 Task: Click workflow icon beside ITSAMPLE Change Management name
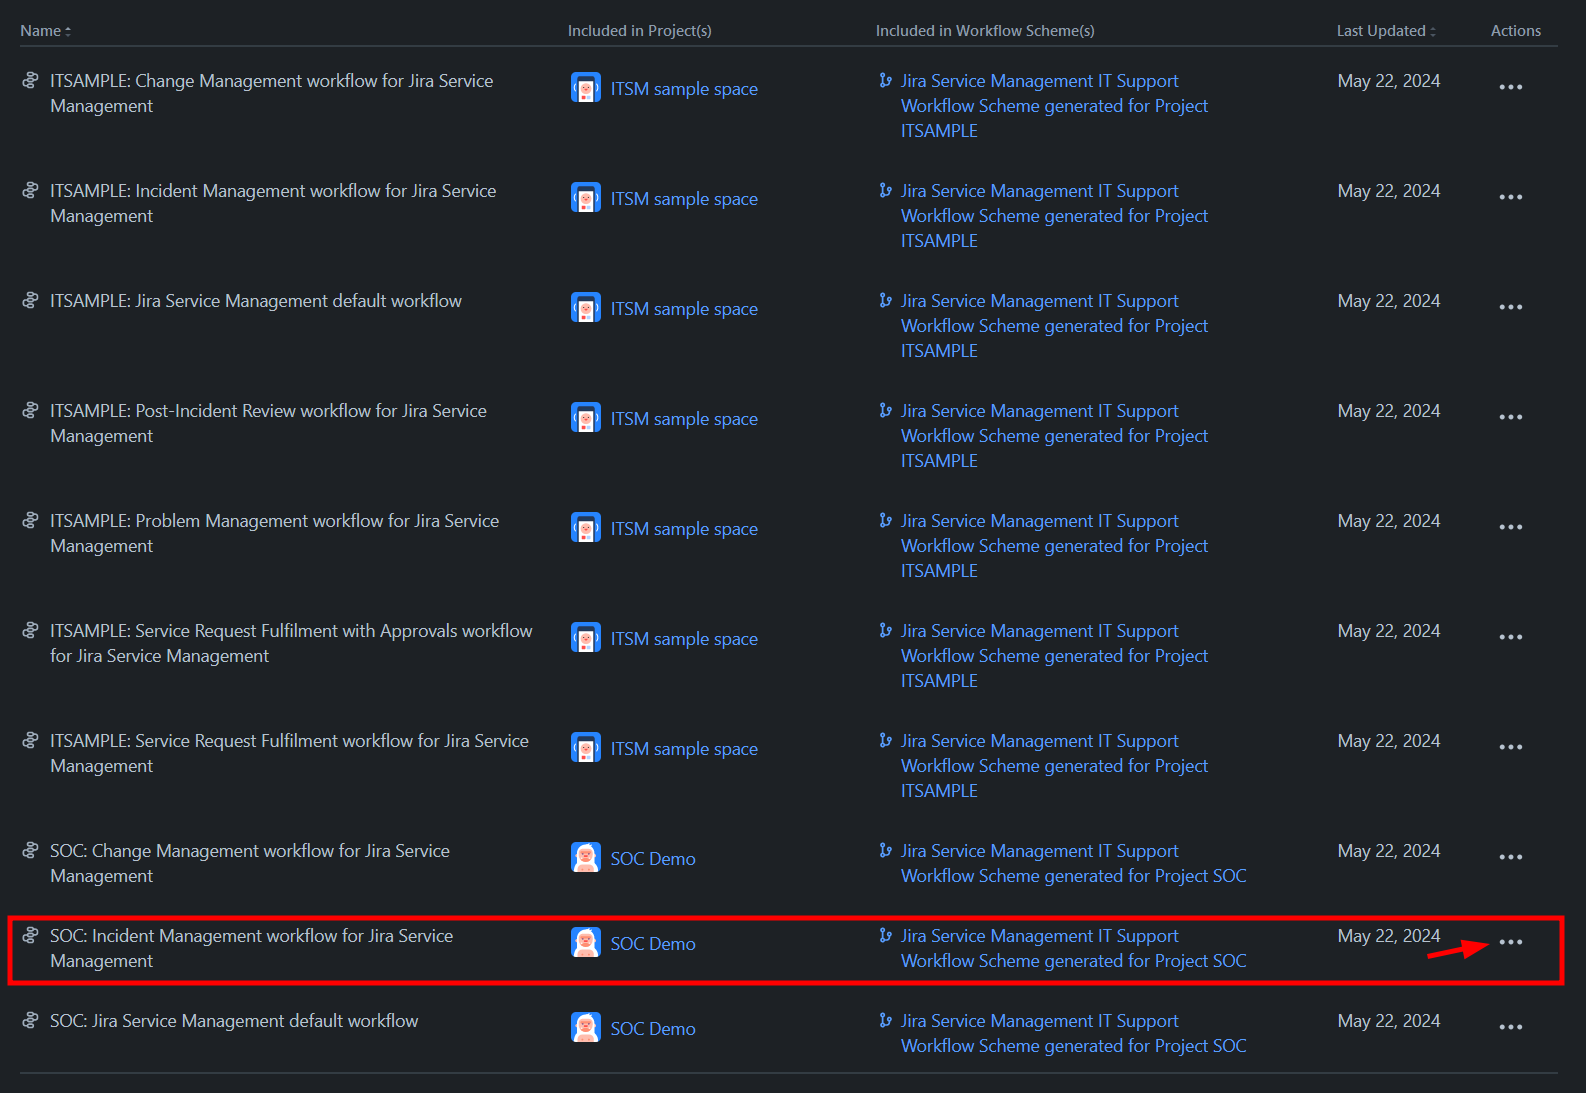(x=31, y=80)
